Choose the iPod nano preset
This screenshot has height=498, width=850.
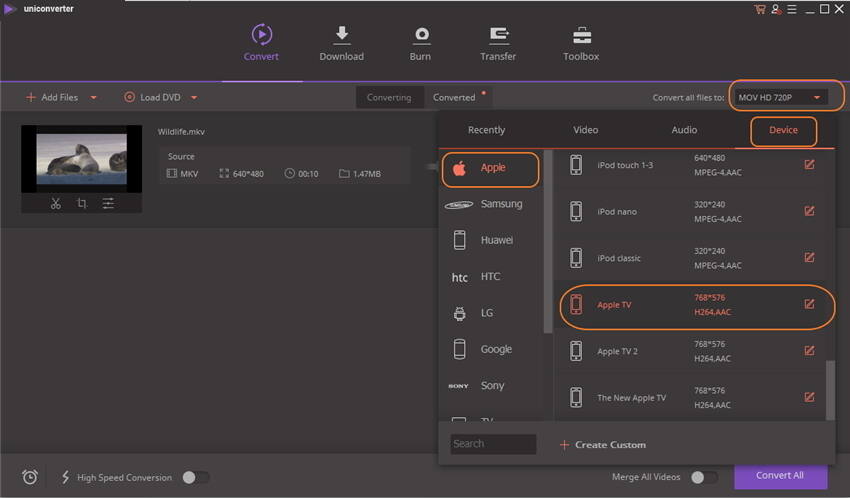click(691, 211)
